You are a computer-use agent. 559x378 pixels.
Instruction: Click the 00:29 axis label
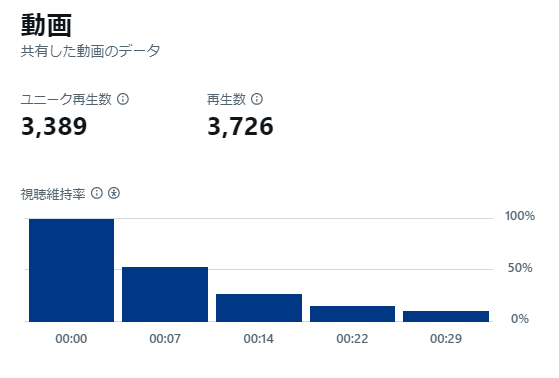(x=446, y=338)
